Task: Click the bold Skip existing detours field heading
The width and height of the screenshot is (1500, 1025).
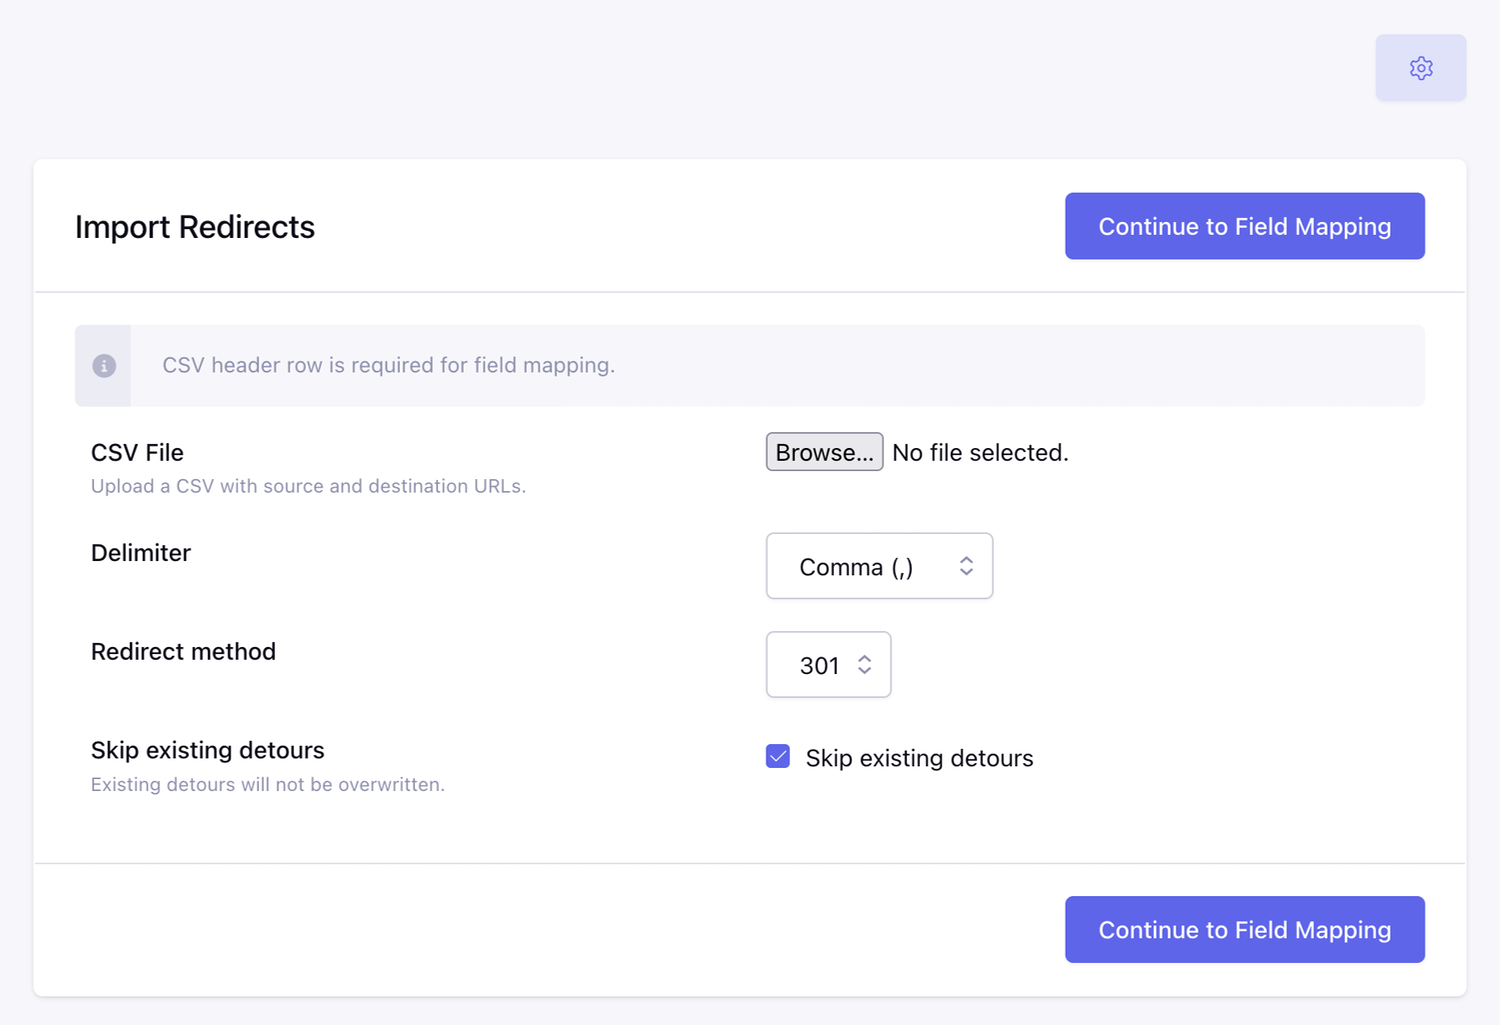Action: (208, 750)
